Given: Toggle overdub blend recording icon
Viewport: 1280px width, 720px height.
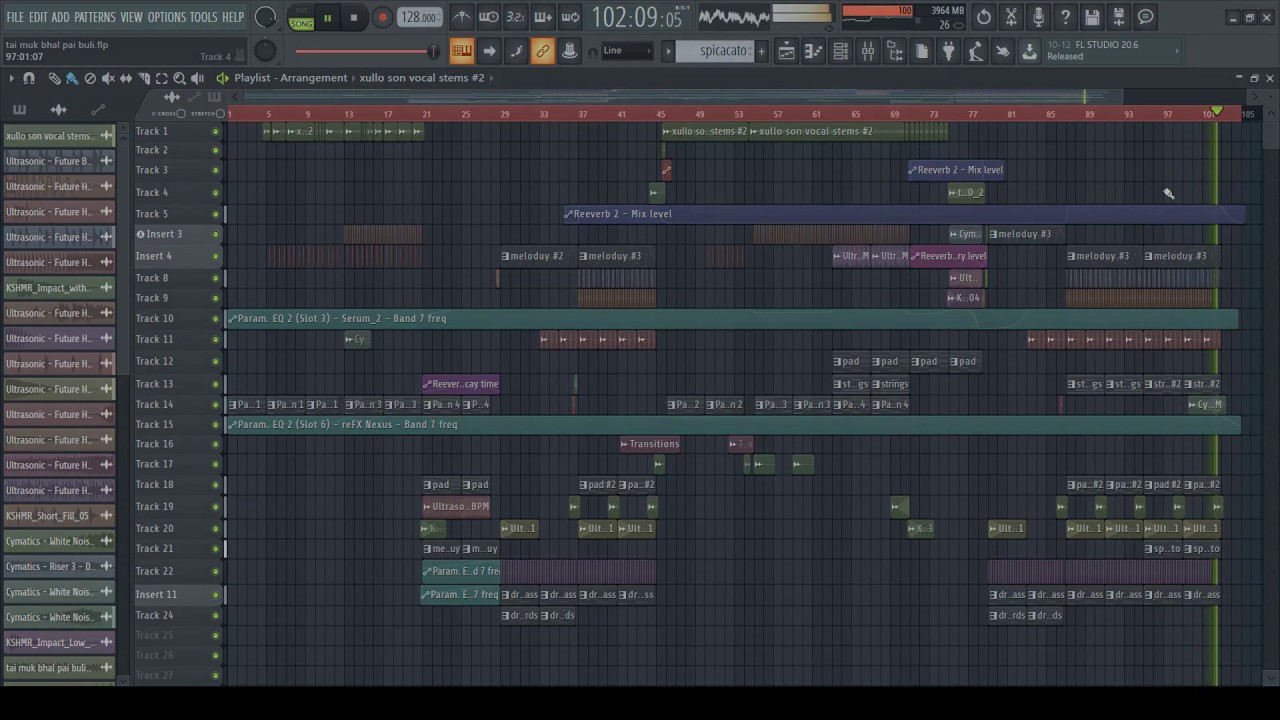Looking at the screenshot, I should tap(543, 17).
